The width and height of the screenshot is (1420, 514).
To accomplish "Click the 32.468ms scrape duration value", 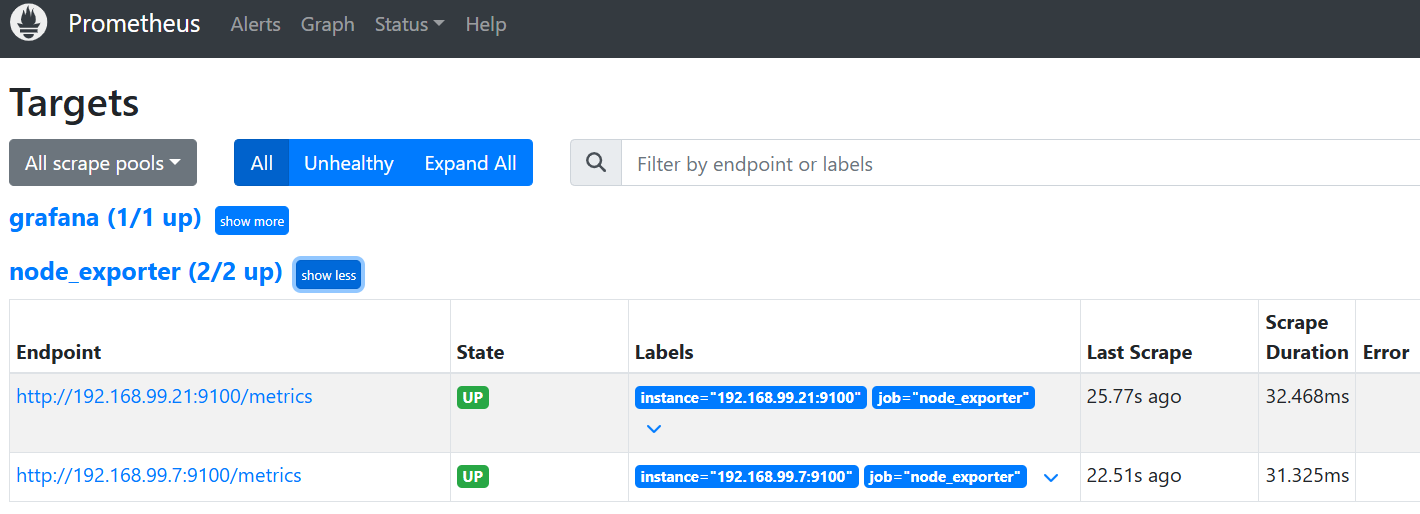I will click(x=1307, y=397).
